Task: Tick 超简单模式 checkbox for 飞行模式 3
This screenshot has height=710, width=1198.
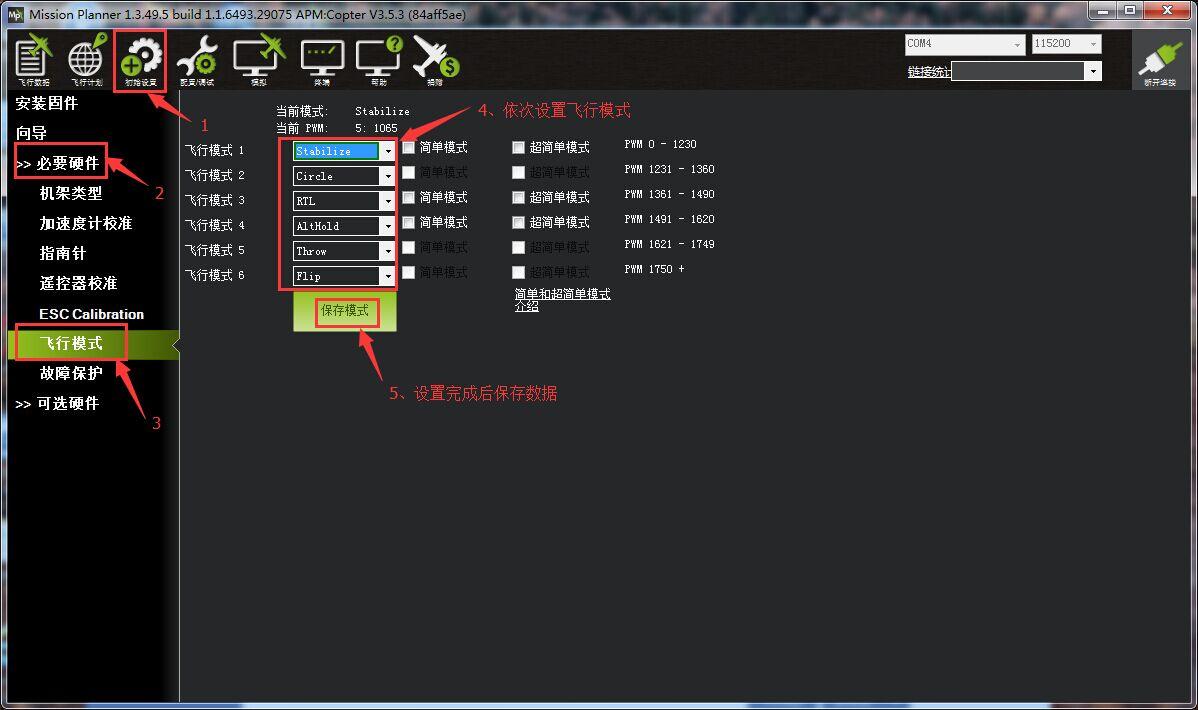Action: click(518, 197)
